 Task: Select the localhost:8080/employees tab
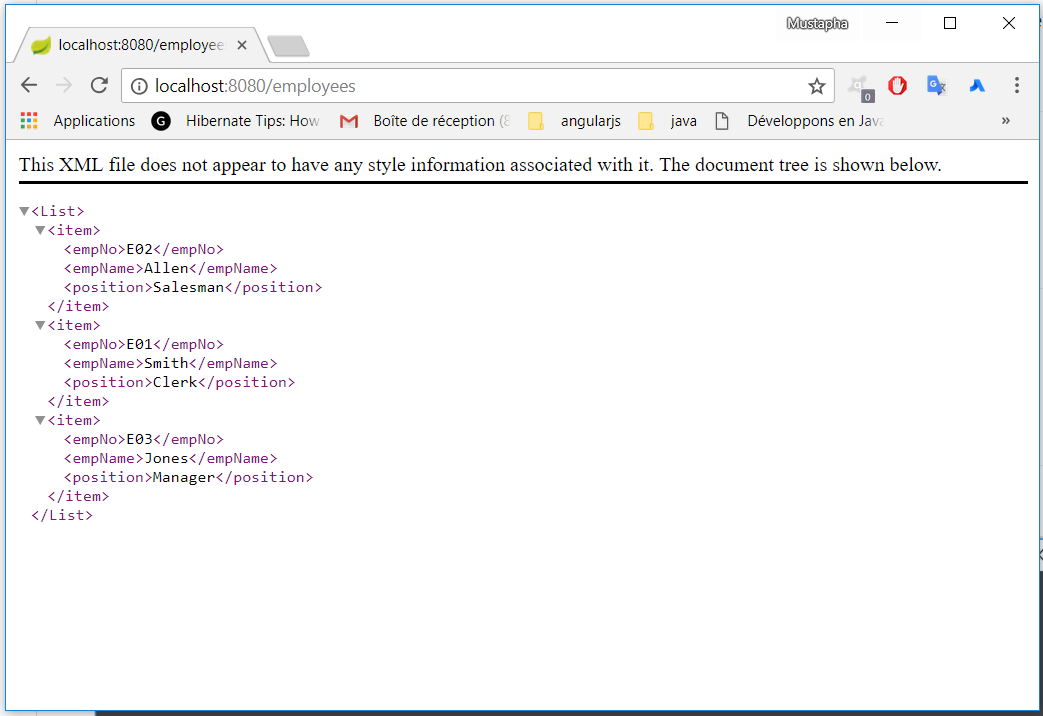click(140, 45)
